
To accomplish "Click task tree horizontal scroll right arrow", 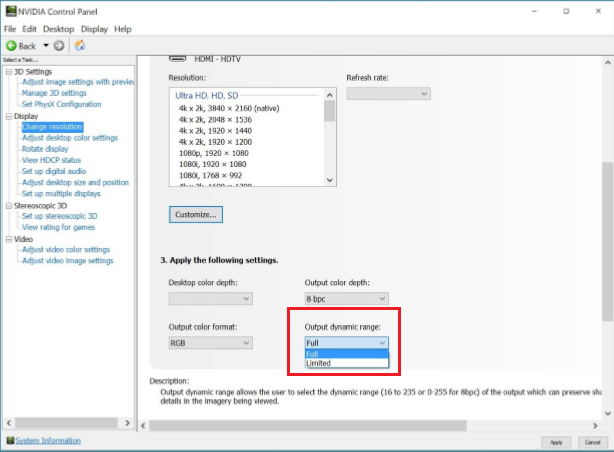I will click(127, 423).
